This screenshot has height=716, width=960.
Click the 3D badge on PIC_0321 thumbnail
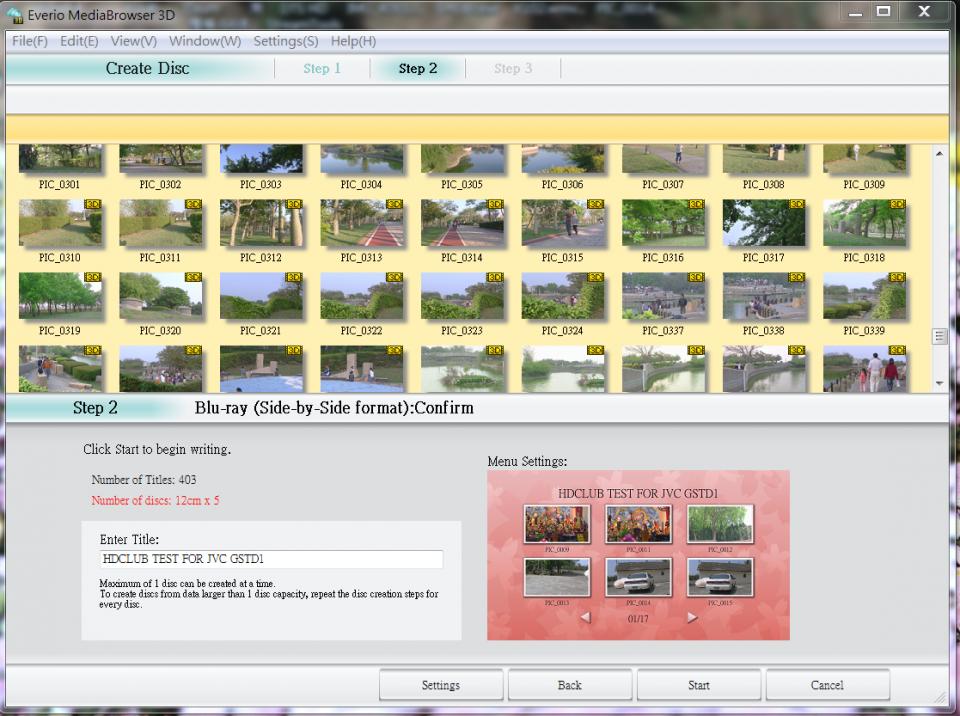(x=294, y=277)
